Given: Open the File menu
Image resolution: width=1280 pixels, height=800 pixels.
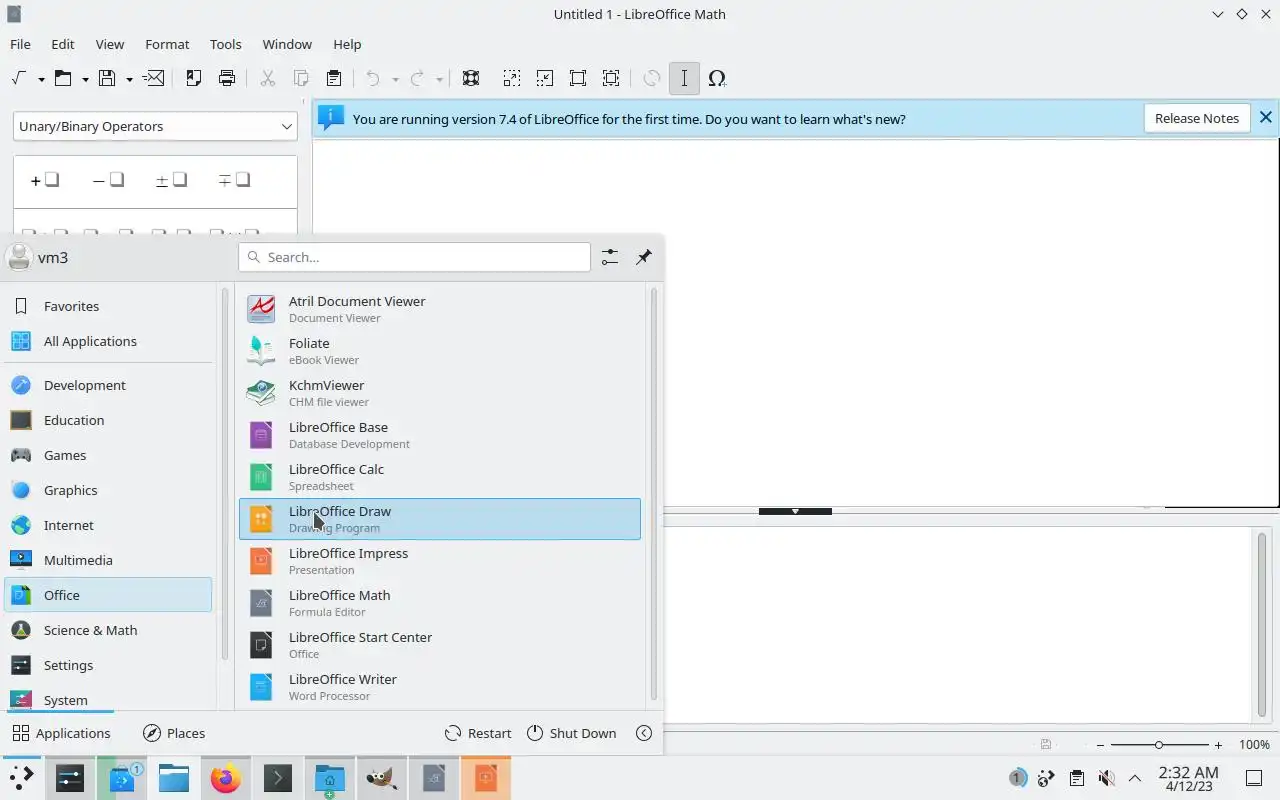Looking at the screenshot, I should coord(20,44).
